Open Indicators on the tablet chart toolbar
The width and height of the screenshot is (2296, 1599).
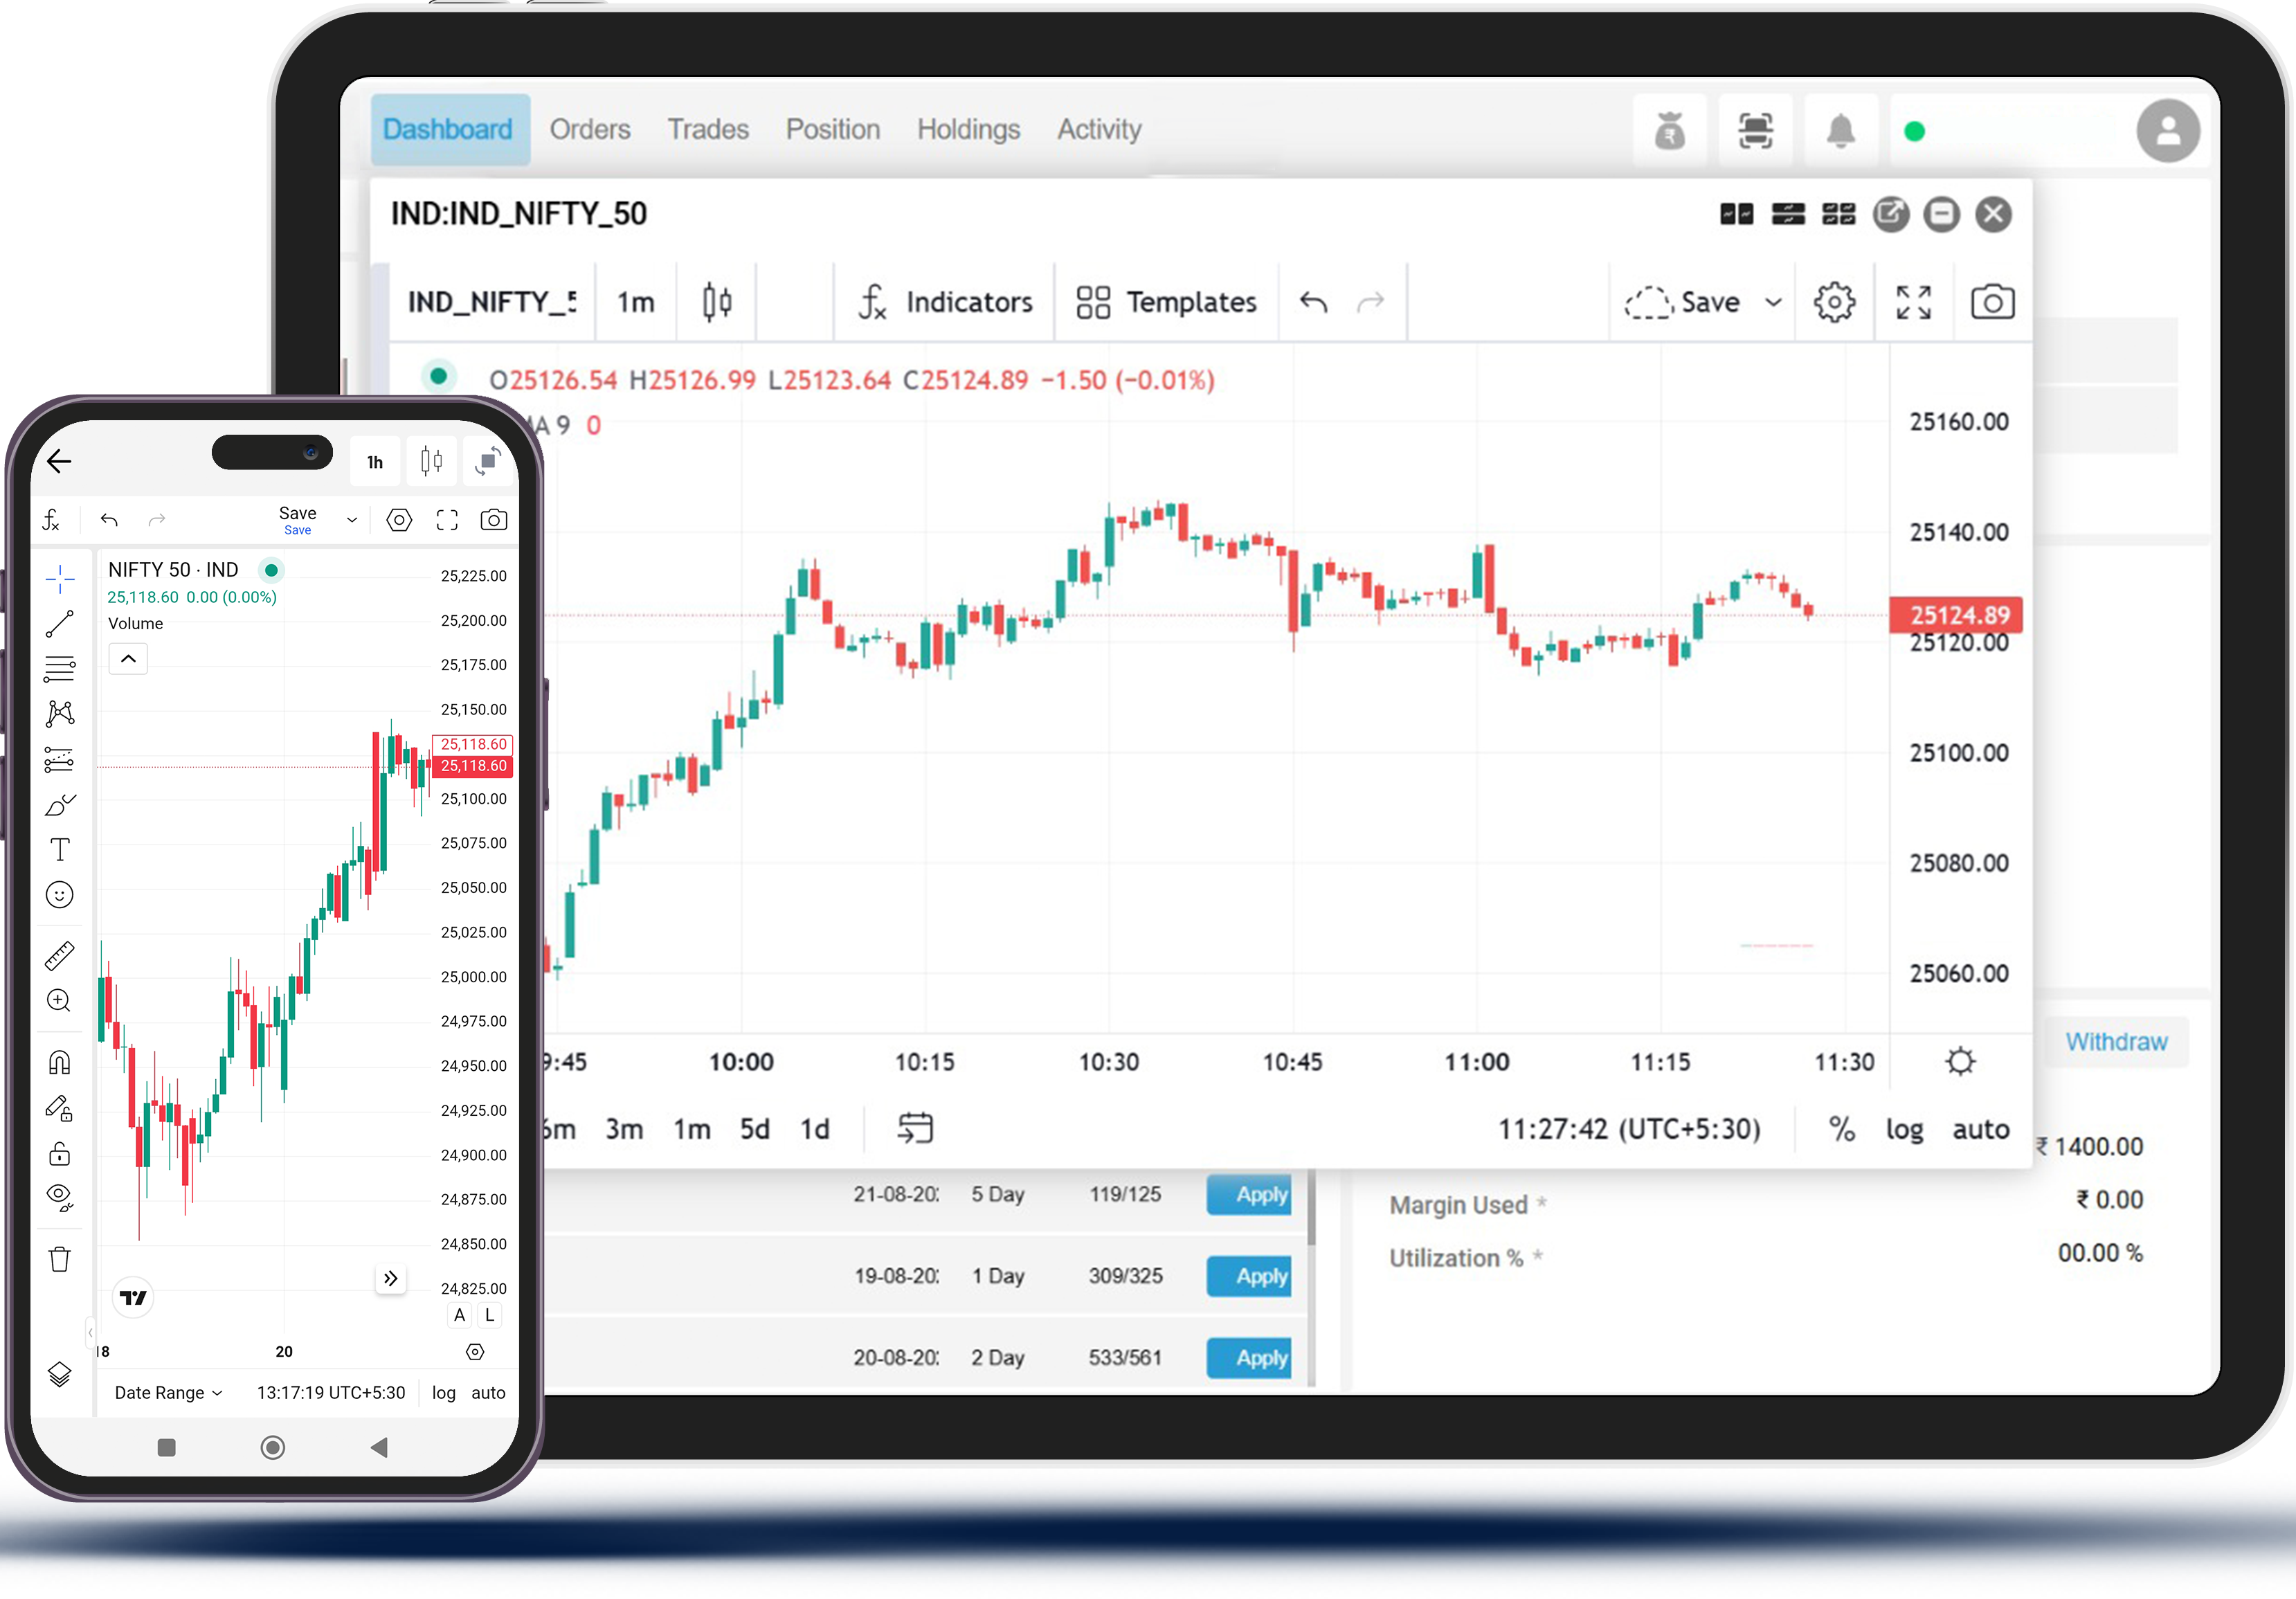[x=945, y=302]
